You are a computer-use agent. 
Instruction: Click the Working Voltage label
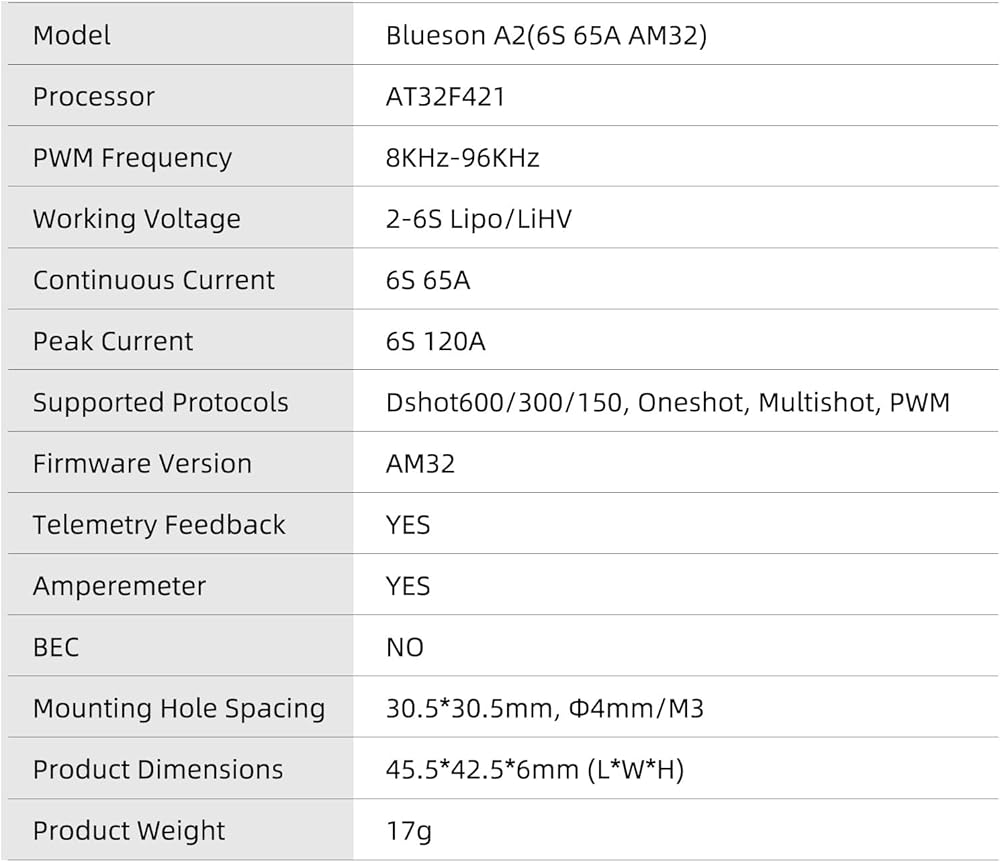tap(137, 219)
